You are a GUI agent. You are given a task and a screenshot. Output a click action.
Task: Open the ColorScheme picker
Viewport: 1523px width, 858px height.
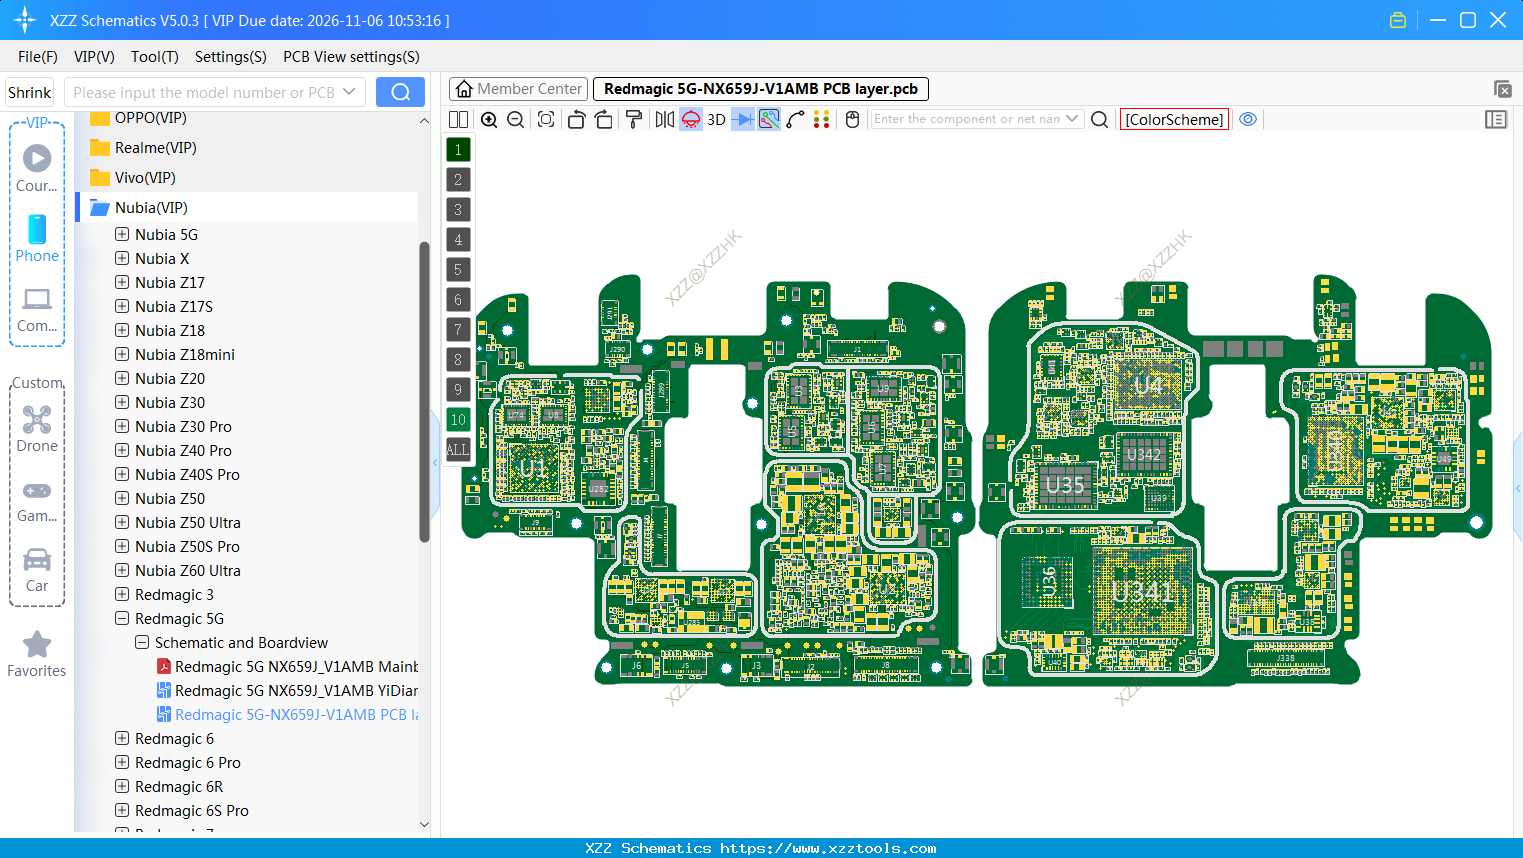1174,118
